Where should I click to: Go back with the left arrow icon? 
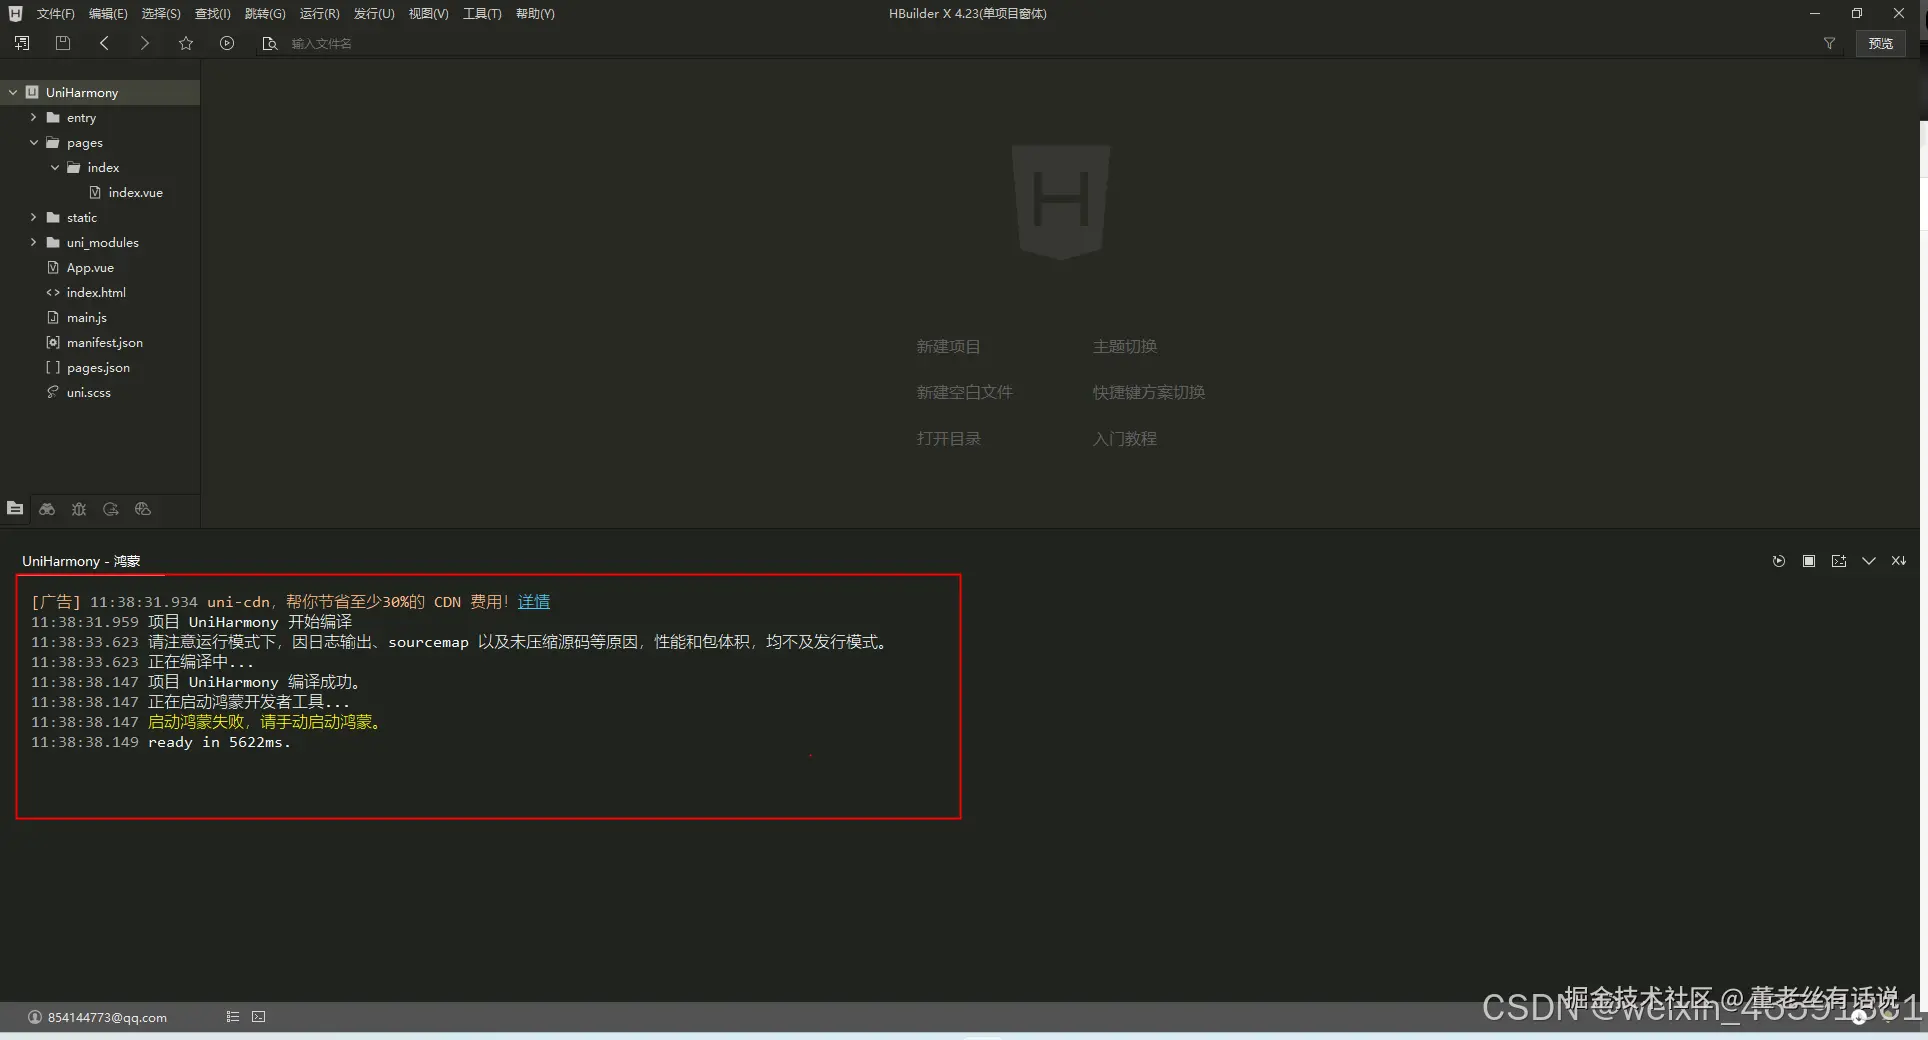click(104, 43)
